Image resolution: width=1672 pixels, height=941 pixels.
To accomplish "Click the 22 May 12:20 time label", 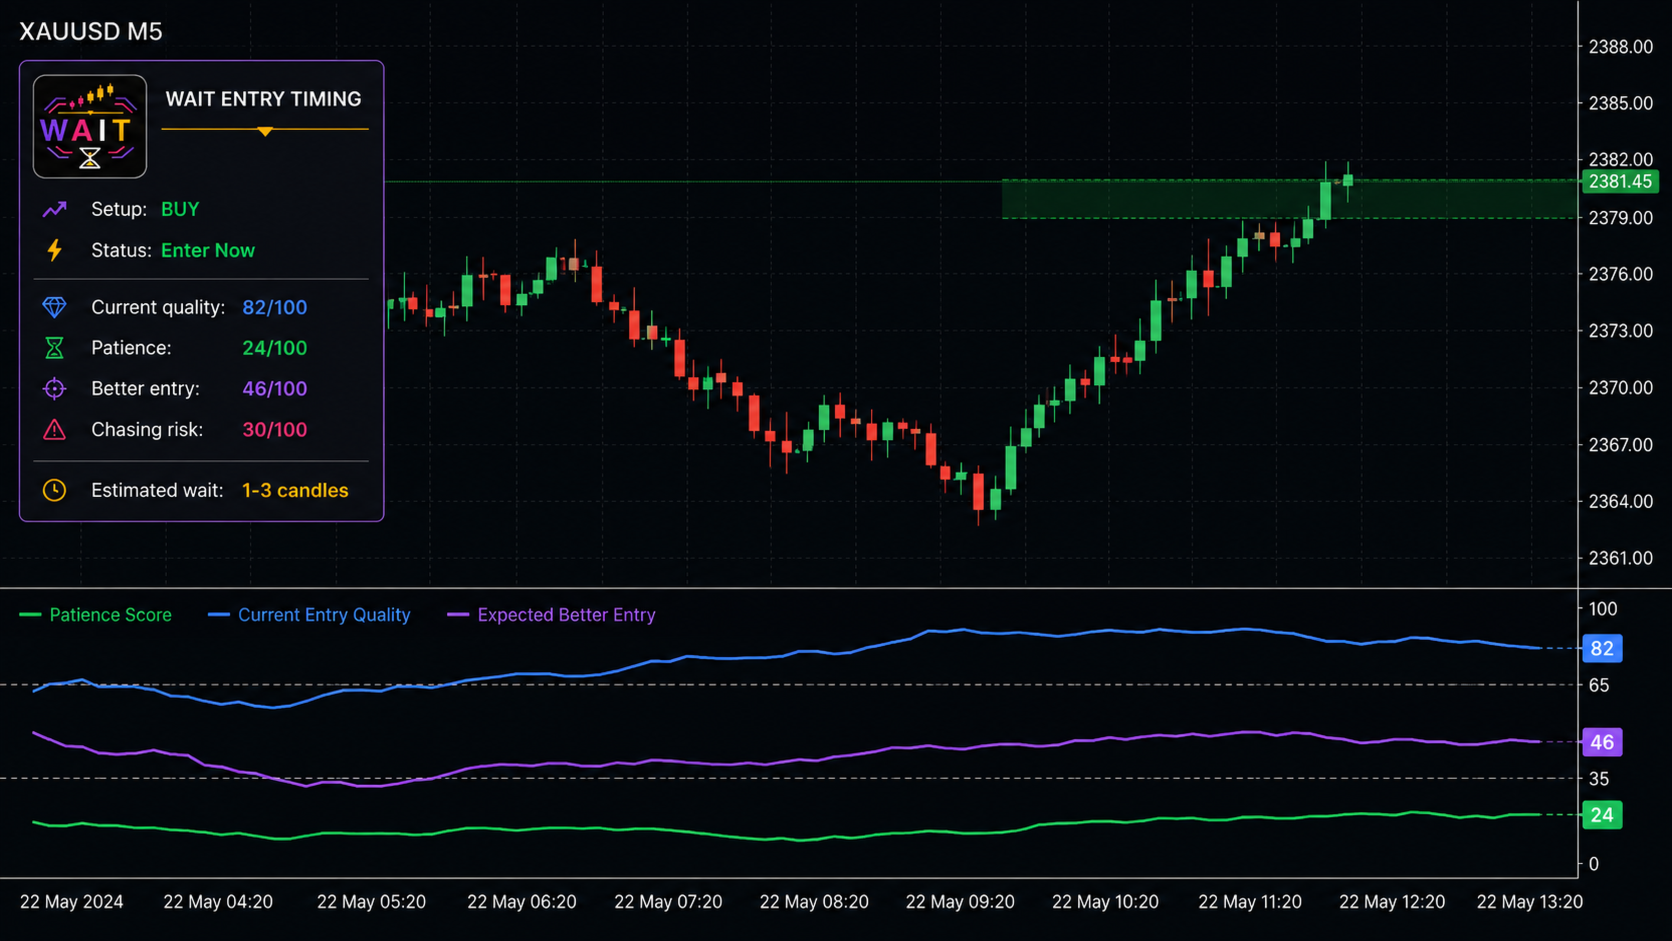I will [x=1392, y=902].
